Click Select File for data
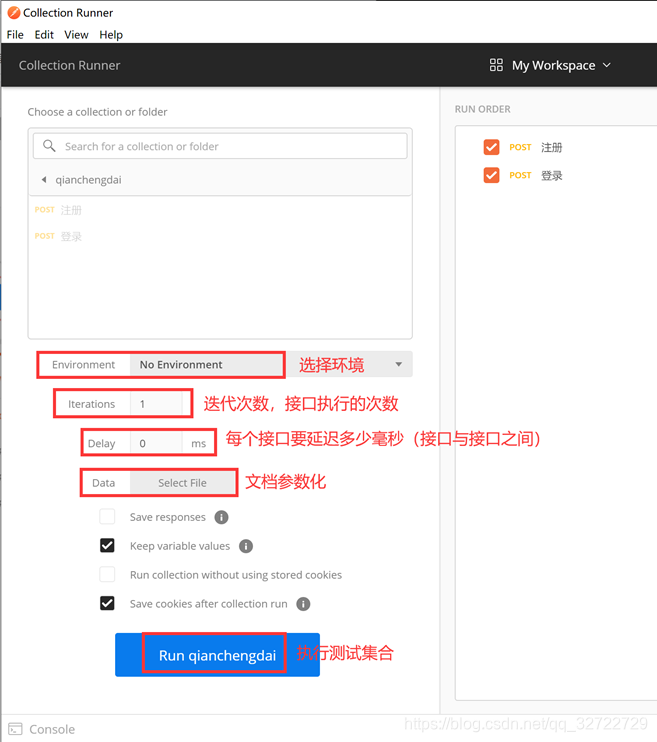 (183, 483)
